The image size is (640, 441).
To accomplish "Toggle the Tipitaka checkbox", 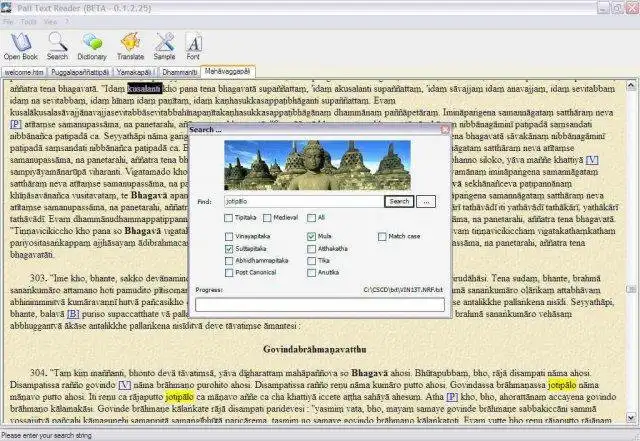I will pyautogui.click(x=229, y=218).
